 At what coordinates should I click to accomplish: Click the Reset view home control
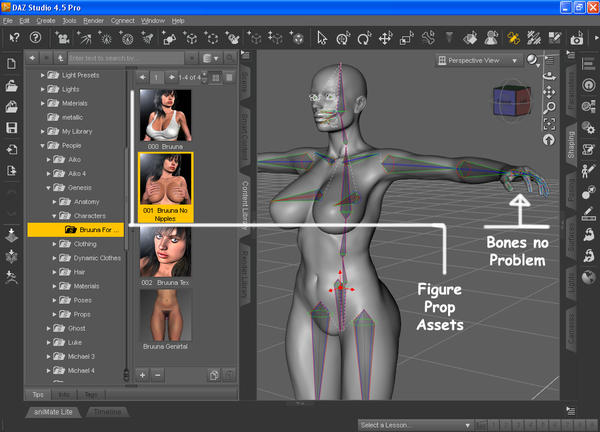tap(549, 140)
